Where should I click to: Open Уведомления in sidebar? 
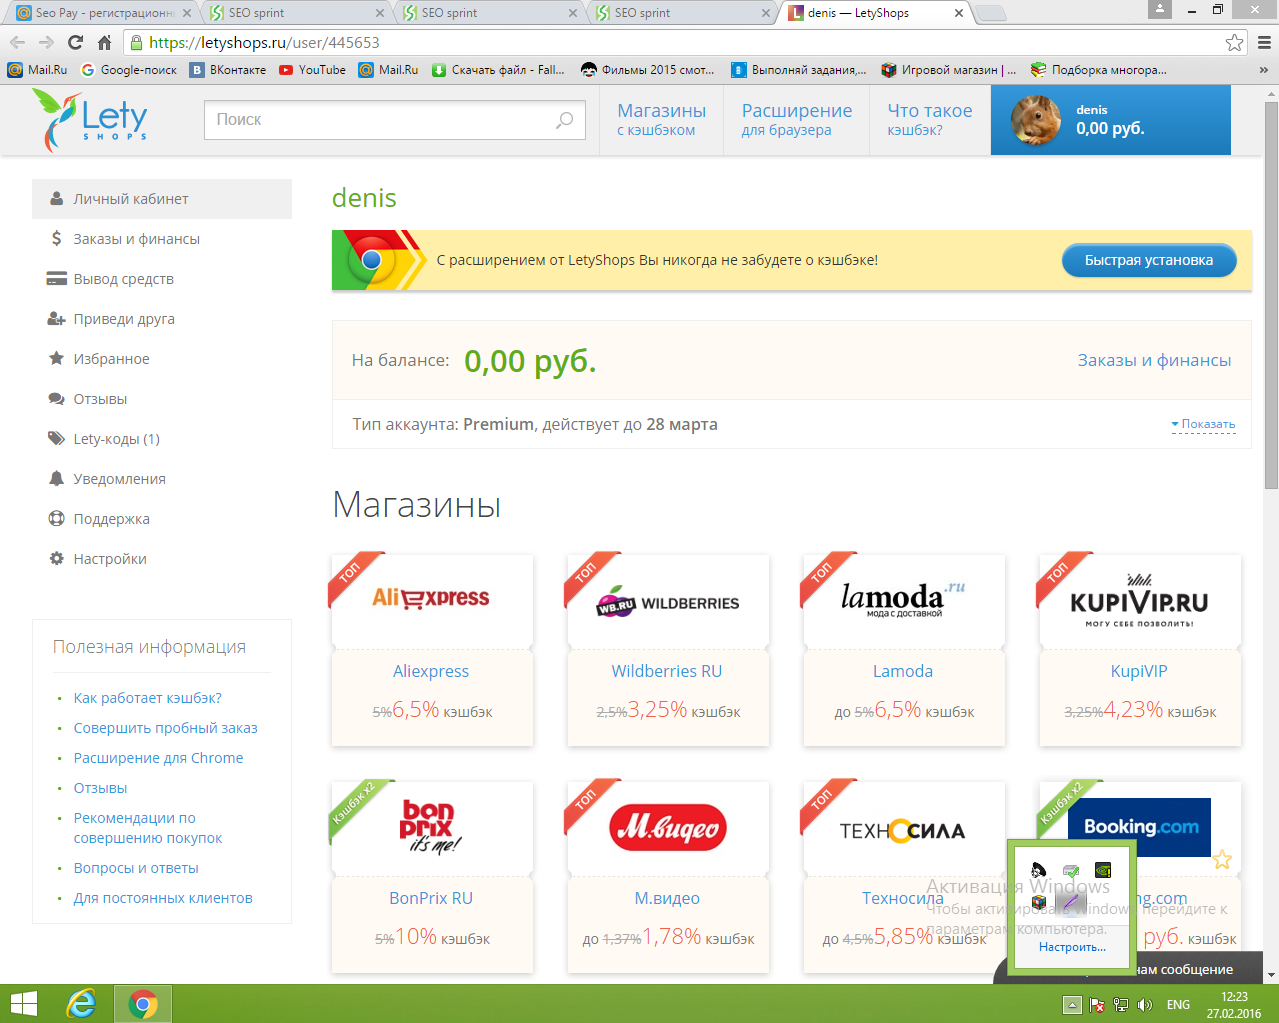pos(162,479)
